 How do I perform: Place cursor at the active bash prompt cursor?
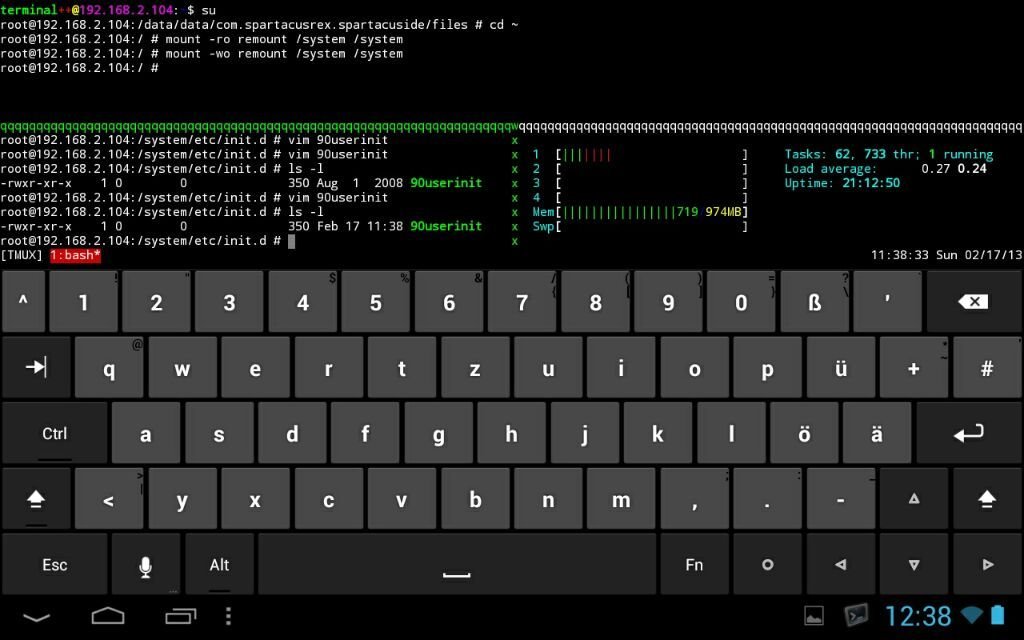(x=292, y=241)
